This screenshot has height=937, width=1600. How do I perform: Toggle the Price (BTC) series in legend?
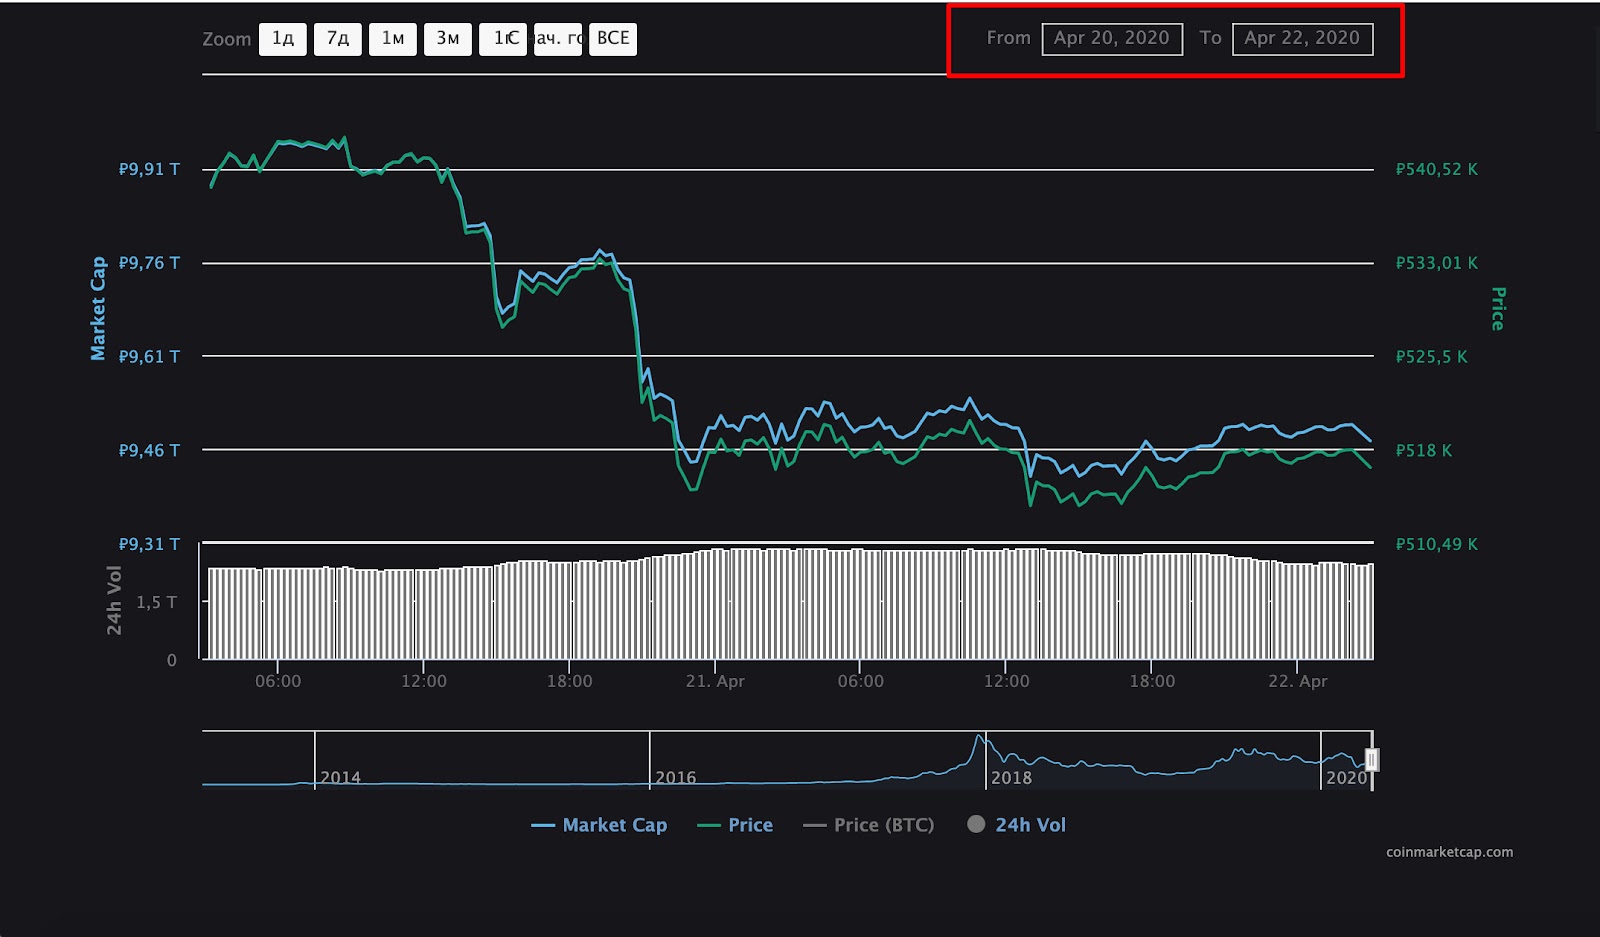868,825
